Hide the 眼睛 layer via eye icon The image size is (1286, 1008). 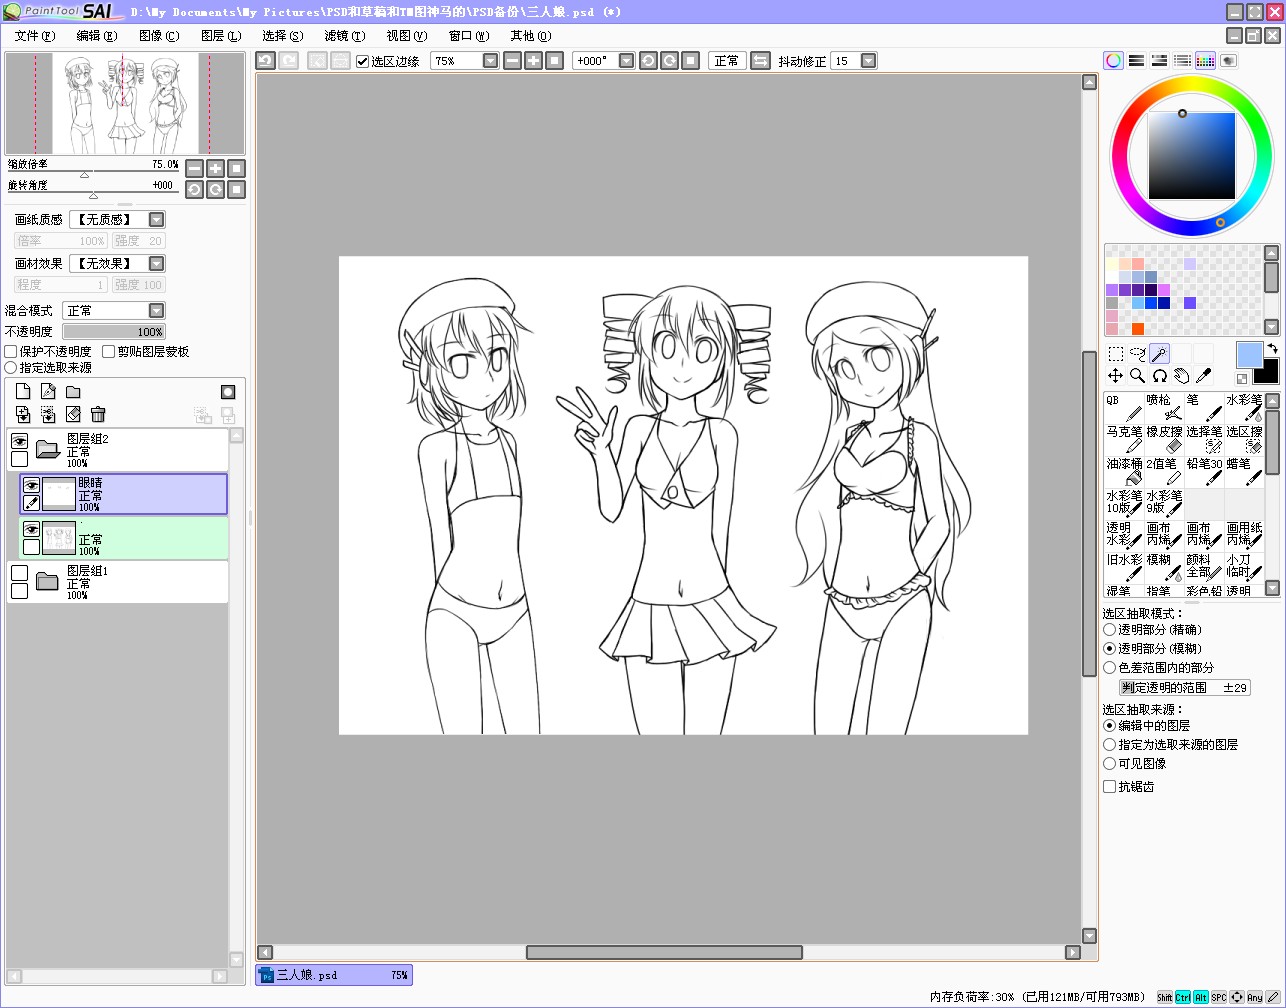coord(31,486)
